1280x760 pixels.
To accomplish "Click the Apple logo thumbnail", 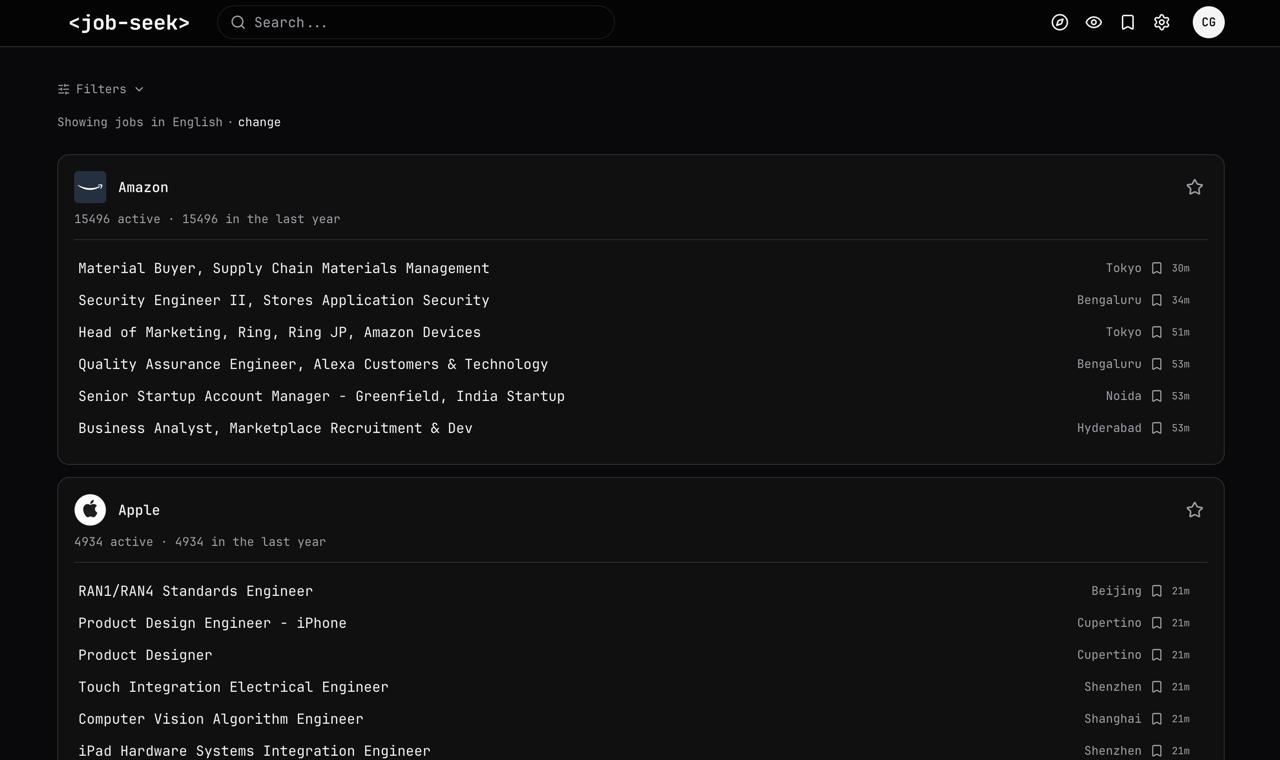I will (90, 510).
